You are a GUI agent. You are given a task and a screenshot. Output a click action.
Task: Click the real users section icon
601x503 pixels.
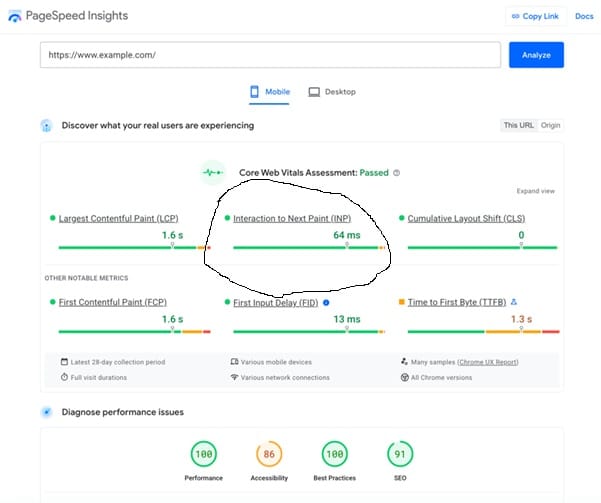(46, 125)
